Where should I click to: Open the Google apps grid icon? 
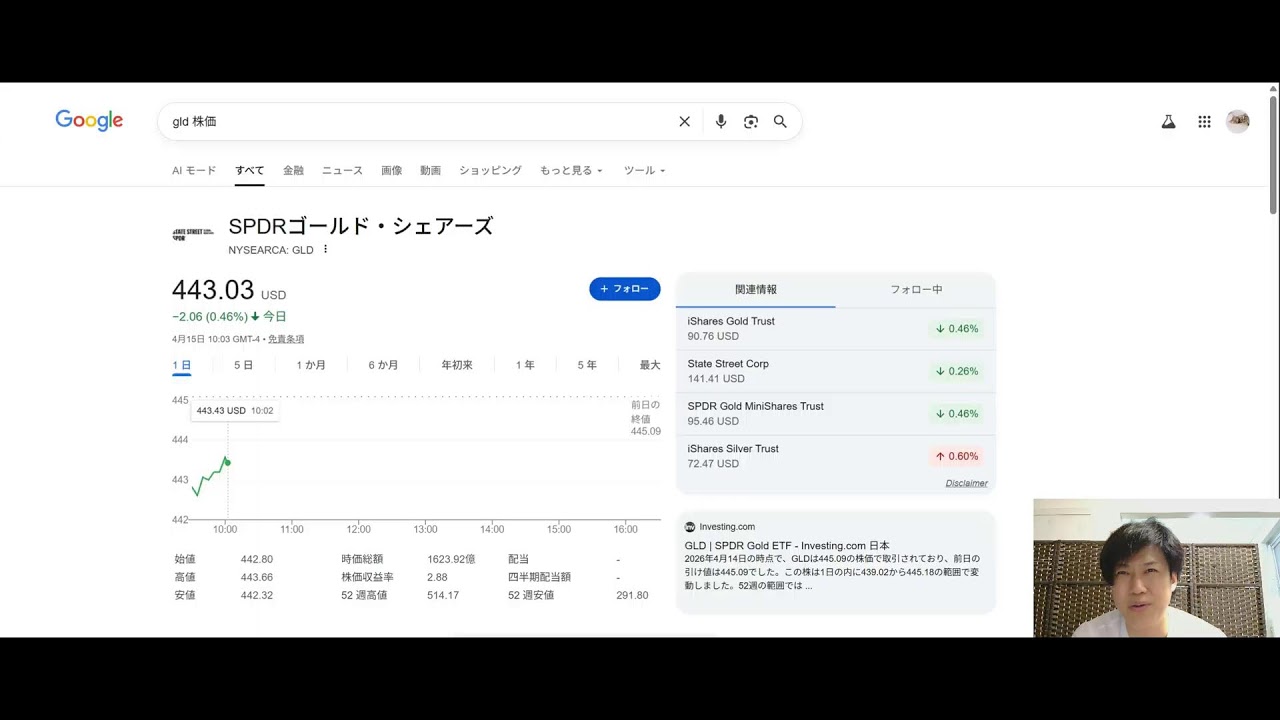tap(1204, 122)
